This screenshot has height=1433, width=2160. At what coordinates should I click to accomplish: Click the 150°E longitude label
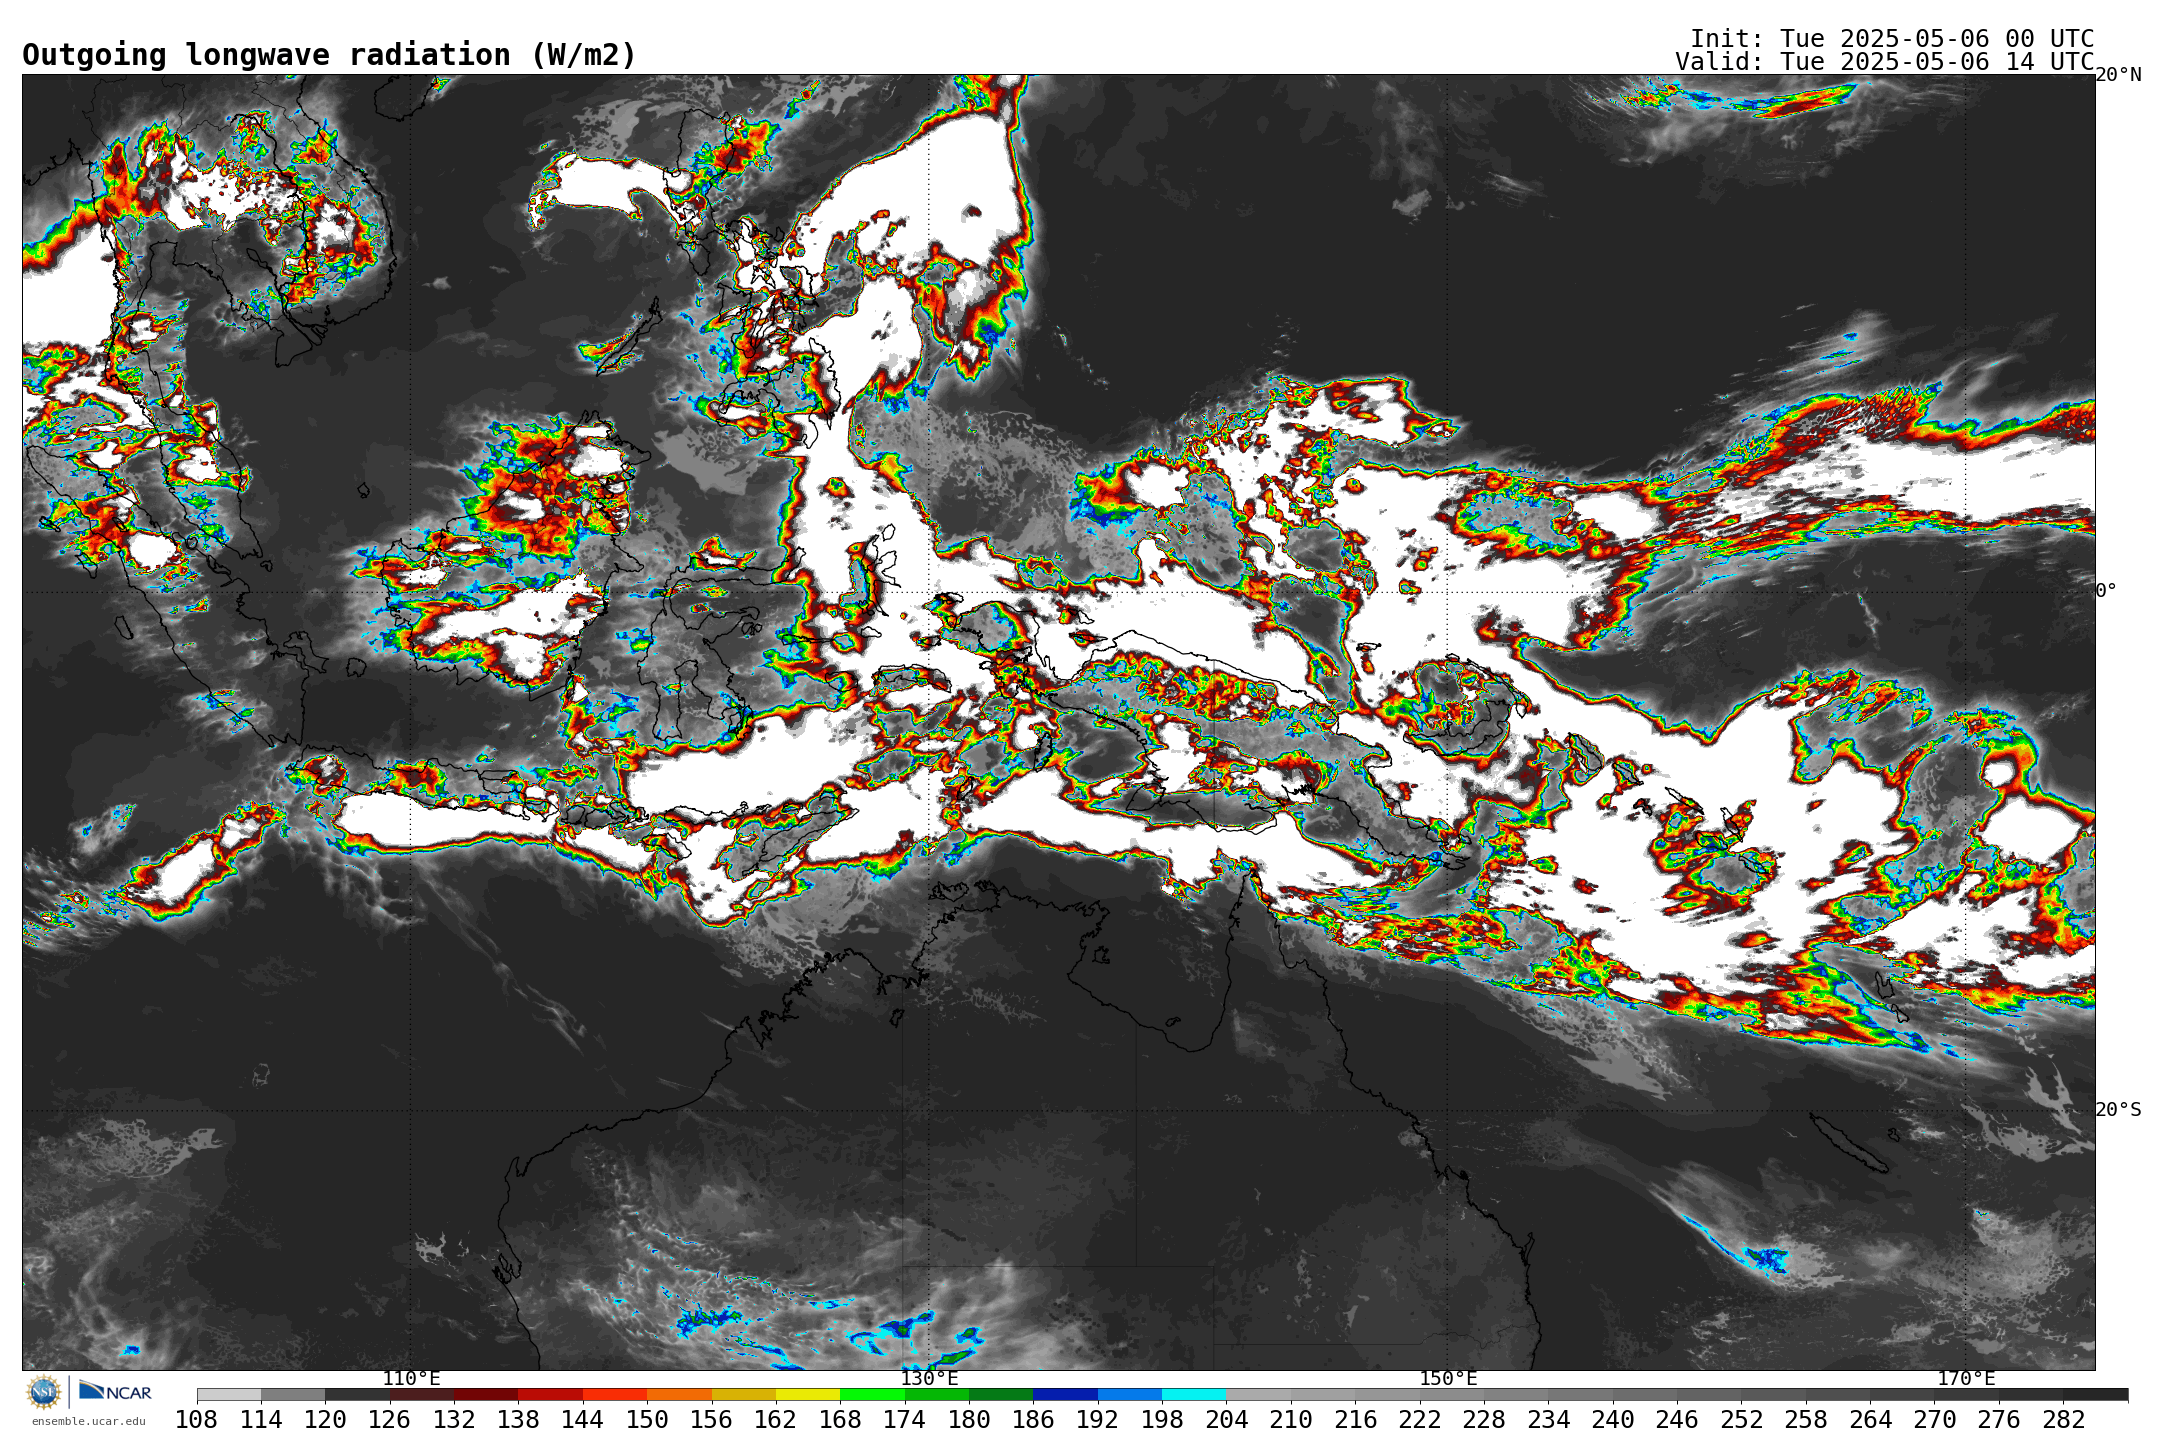click(1448, 1378)
